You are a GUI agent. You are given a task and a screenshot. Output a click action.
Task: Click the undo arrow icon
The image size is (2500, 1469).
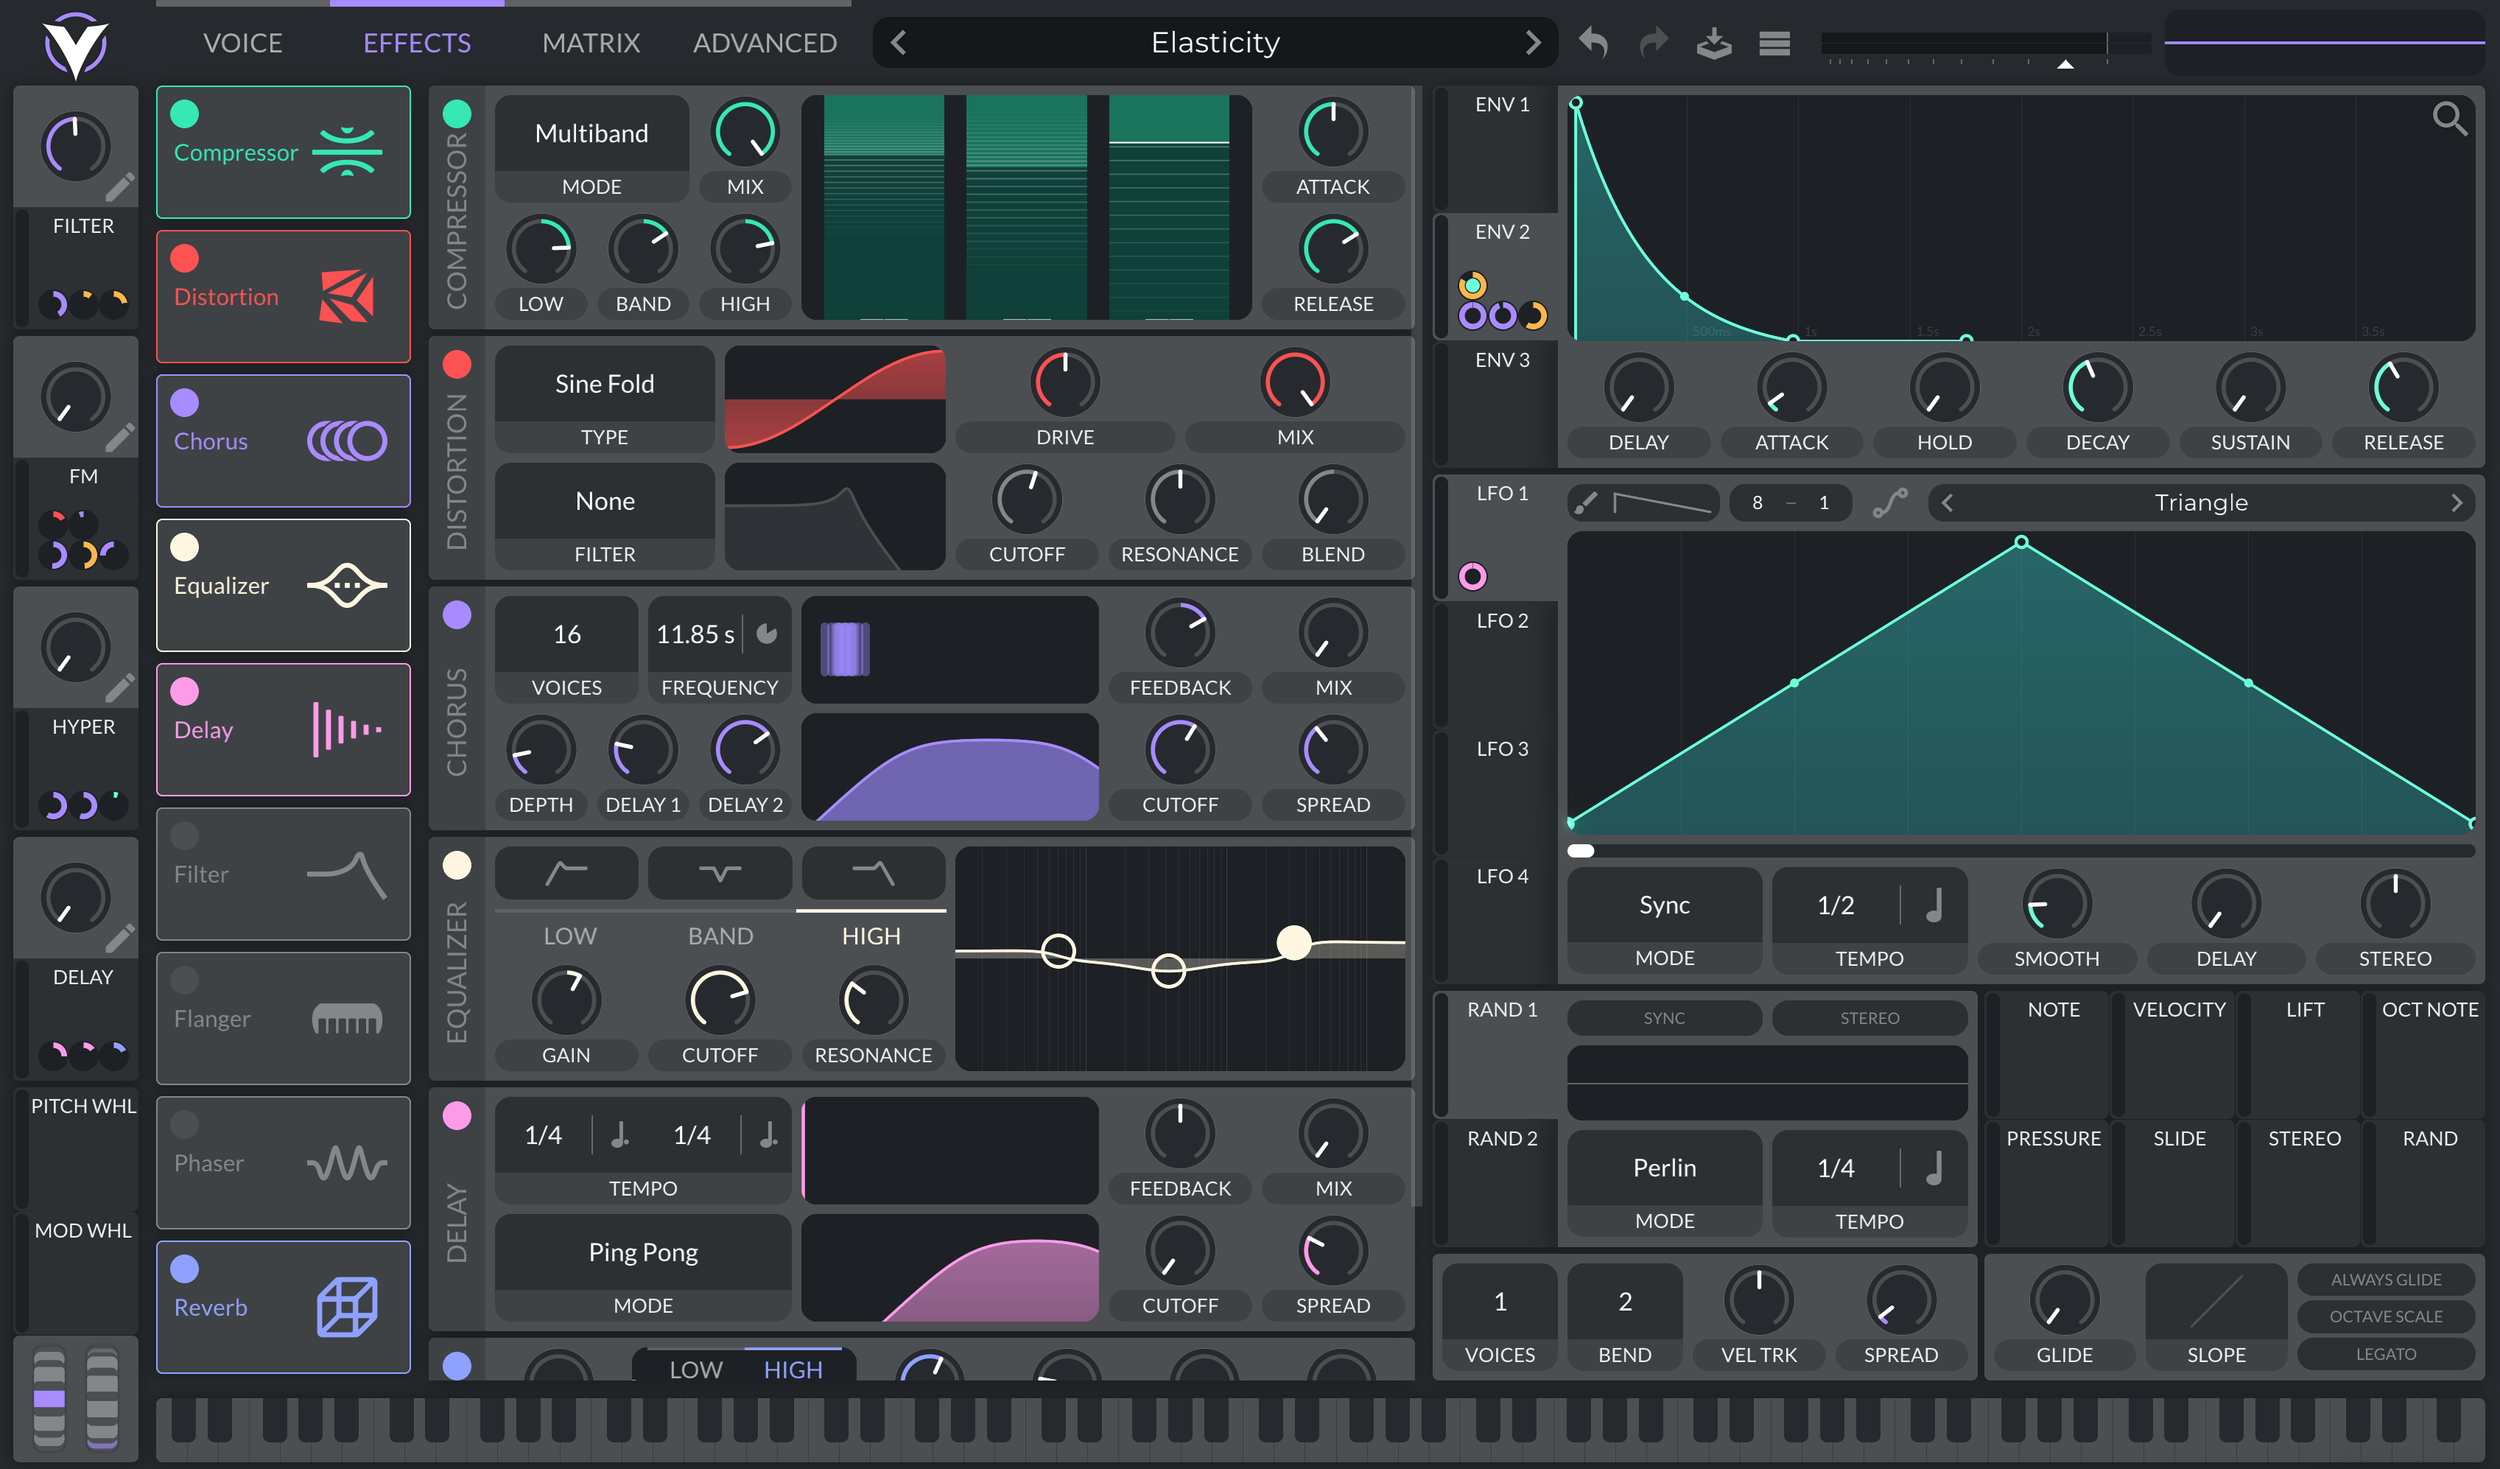(x=1593, y=43)
